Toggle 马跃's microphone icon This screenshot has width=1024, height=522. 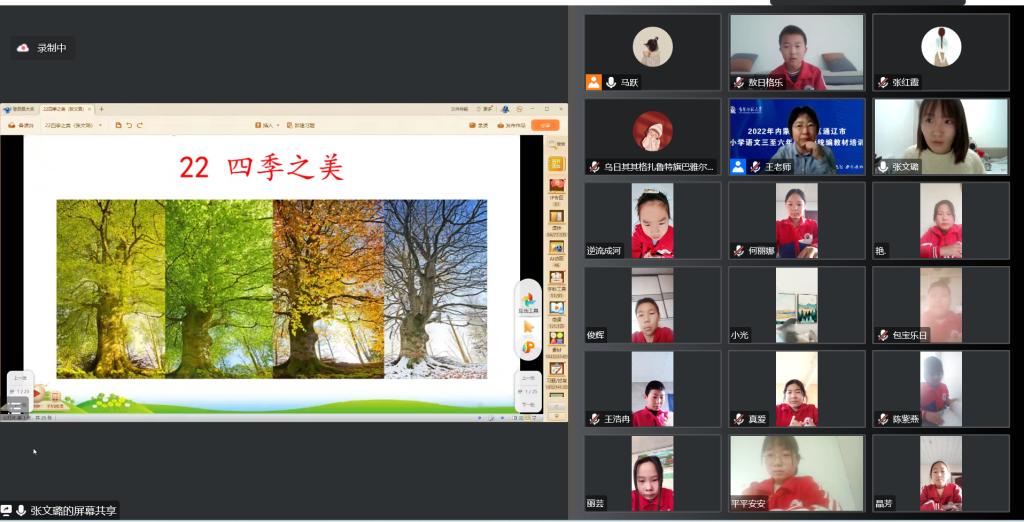click(x=610, y=83)
